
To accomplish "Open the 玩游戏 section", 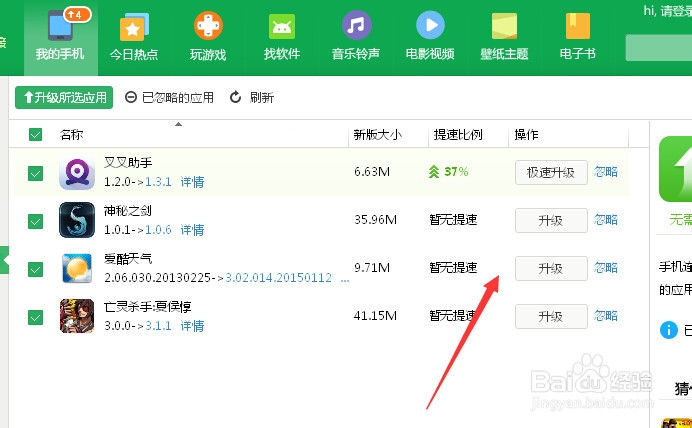I will (208, 37).
